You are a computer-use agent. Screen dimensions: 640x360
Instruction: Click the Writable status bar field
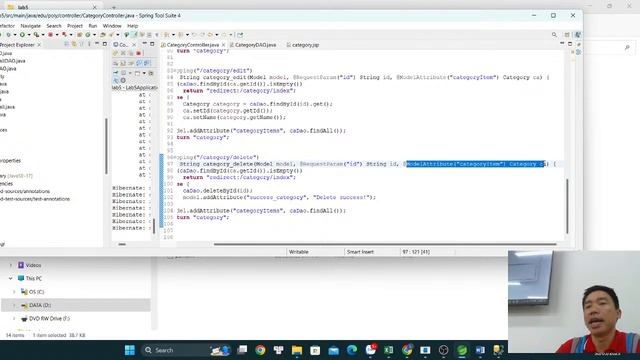coord(298,252)
